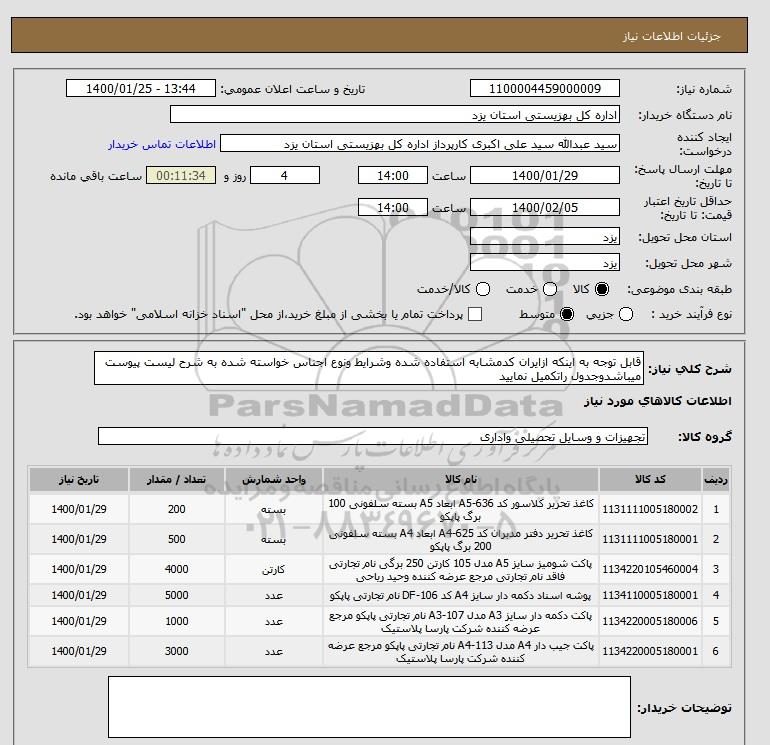Toggle the اسناد خزانه اسلامی payment checkbox

click(475, 314)
